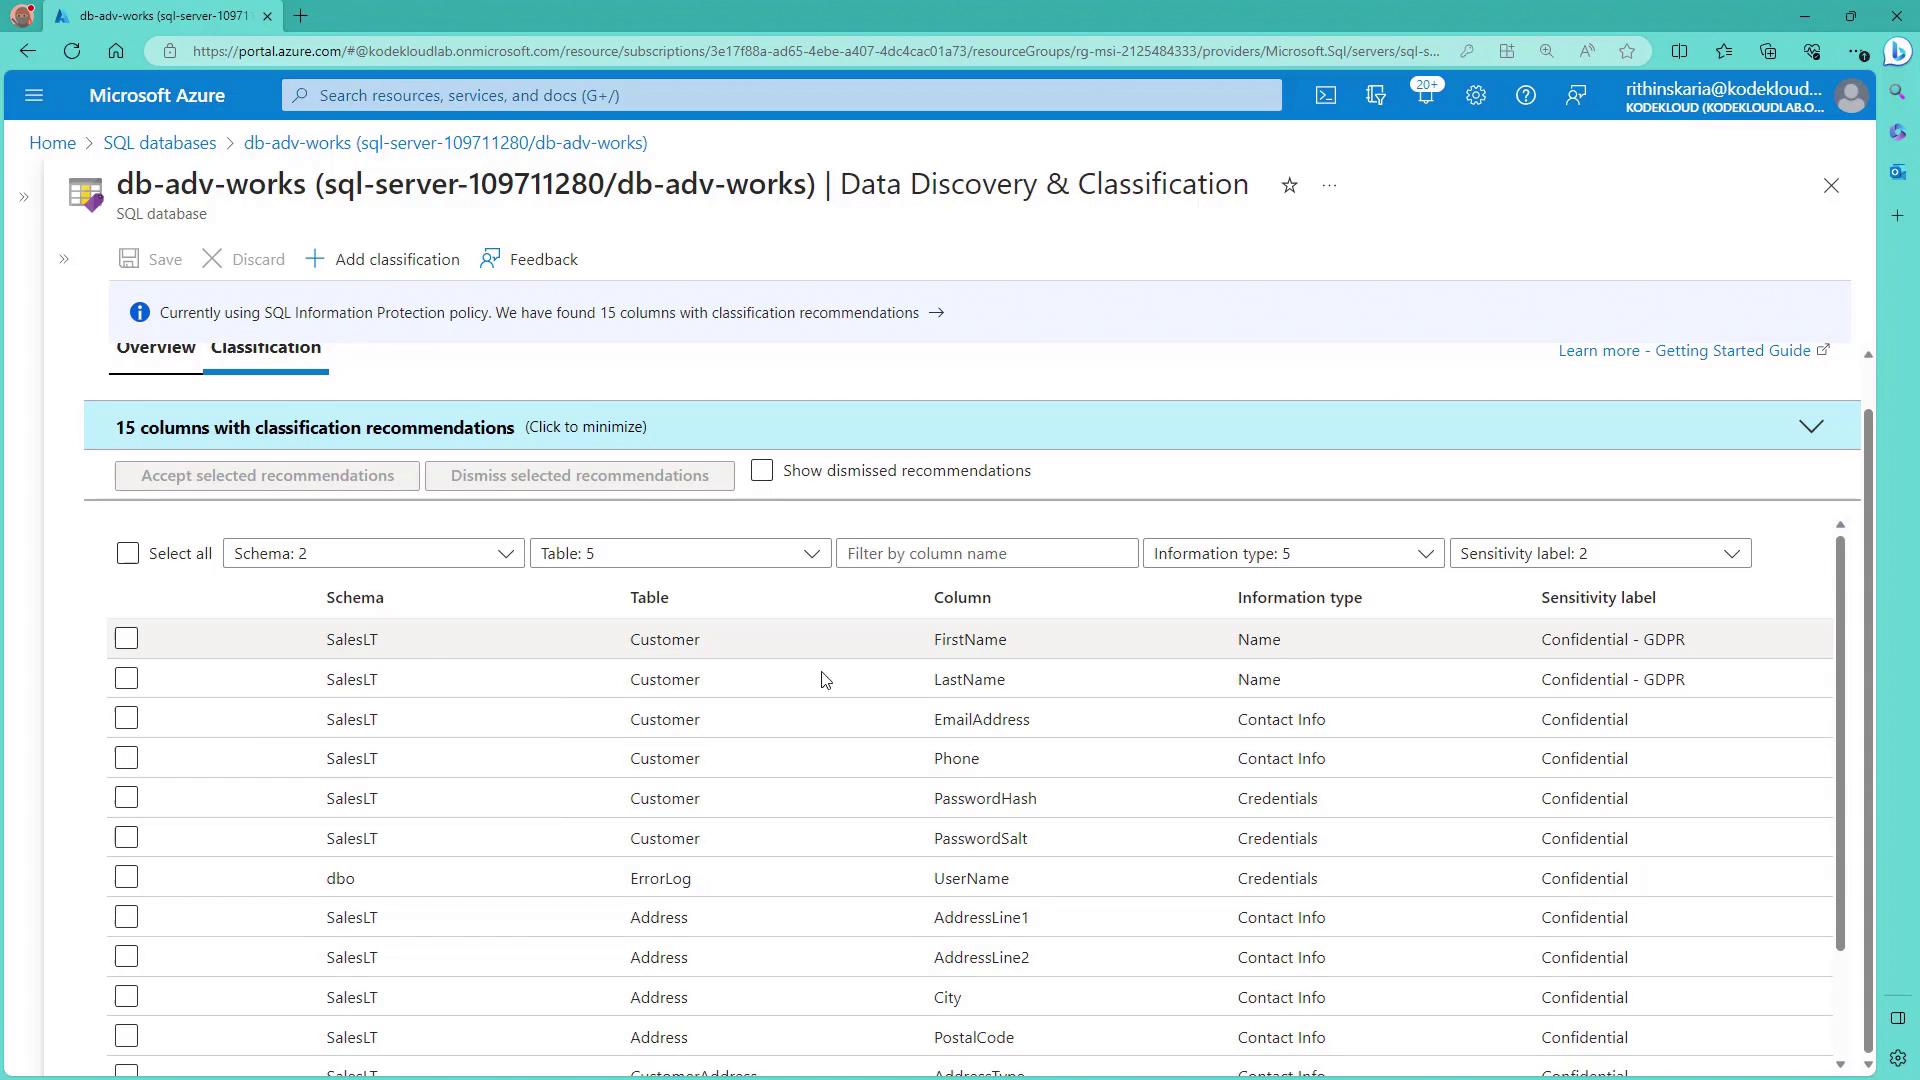Open portal settings gear in header
The height and width of the screenshot is (1080, 1920).
[1476, 95]
